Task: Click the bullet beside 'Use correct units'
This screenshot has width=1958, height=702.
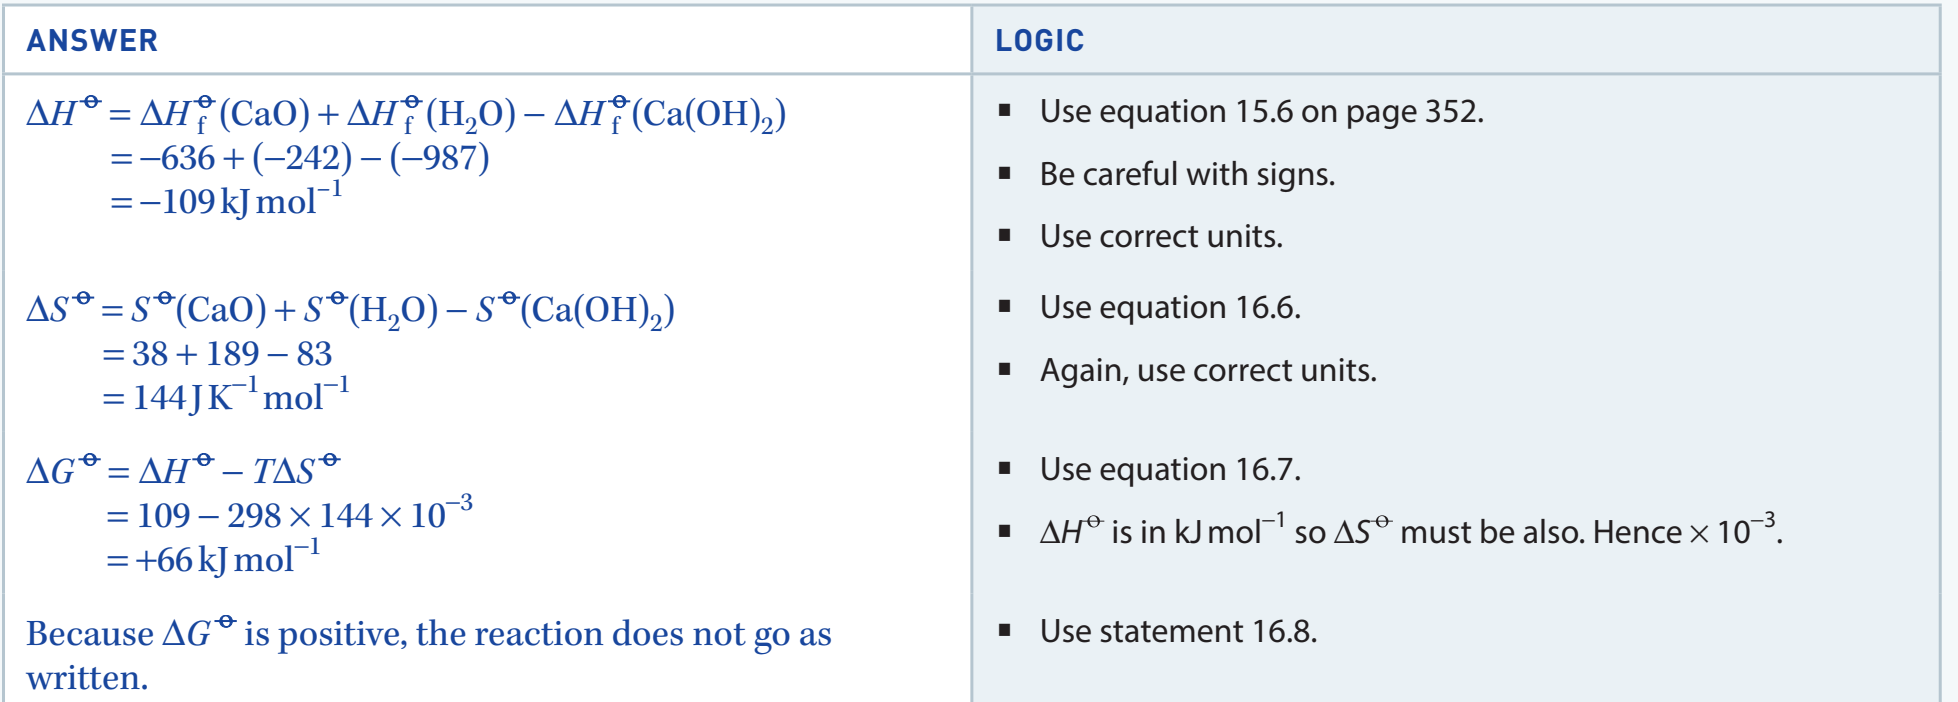Action: (1005, 235)
